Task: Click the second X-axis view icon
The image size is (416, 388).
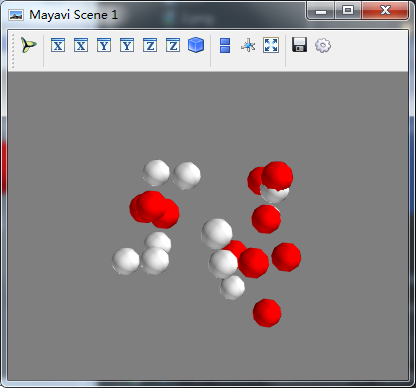Action: [x=81, y=45]
